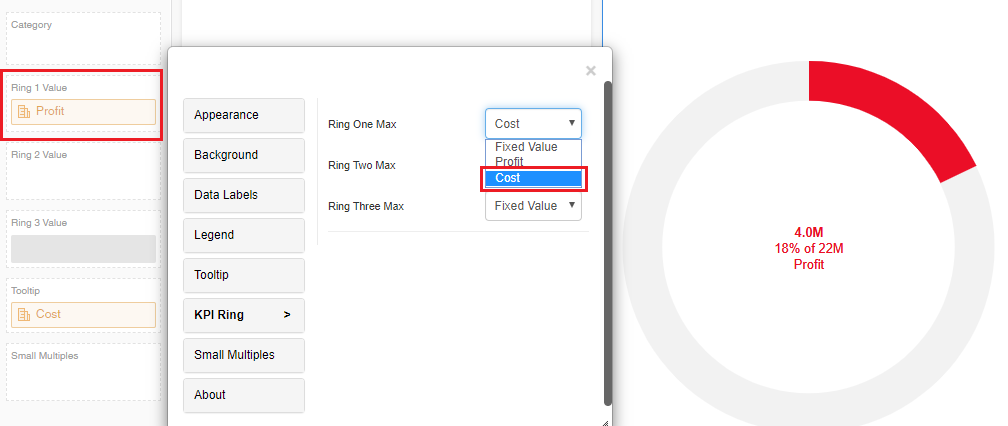
Task: Click the empty Ring 3 Value field
Action: pyautogui.click(x=83, y=249)
